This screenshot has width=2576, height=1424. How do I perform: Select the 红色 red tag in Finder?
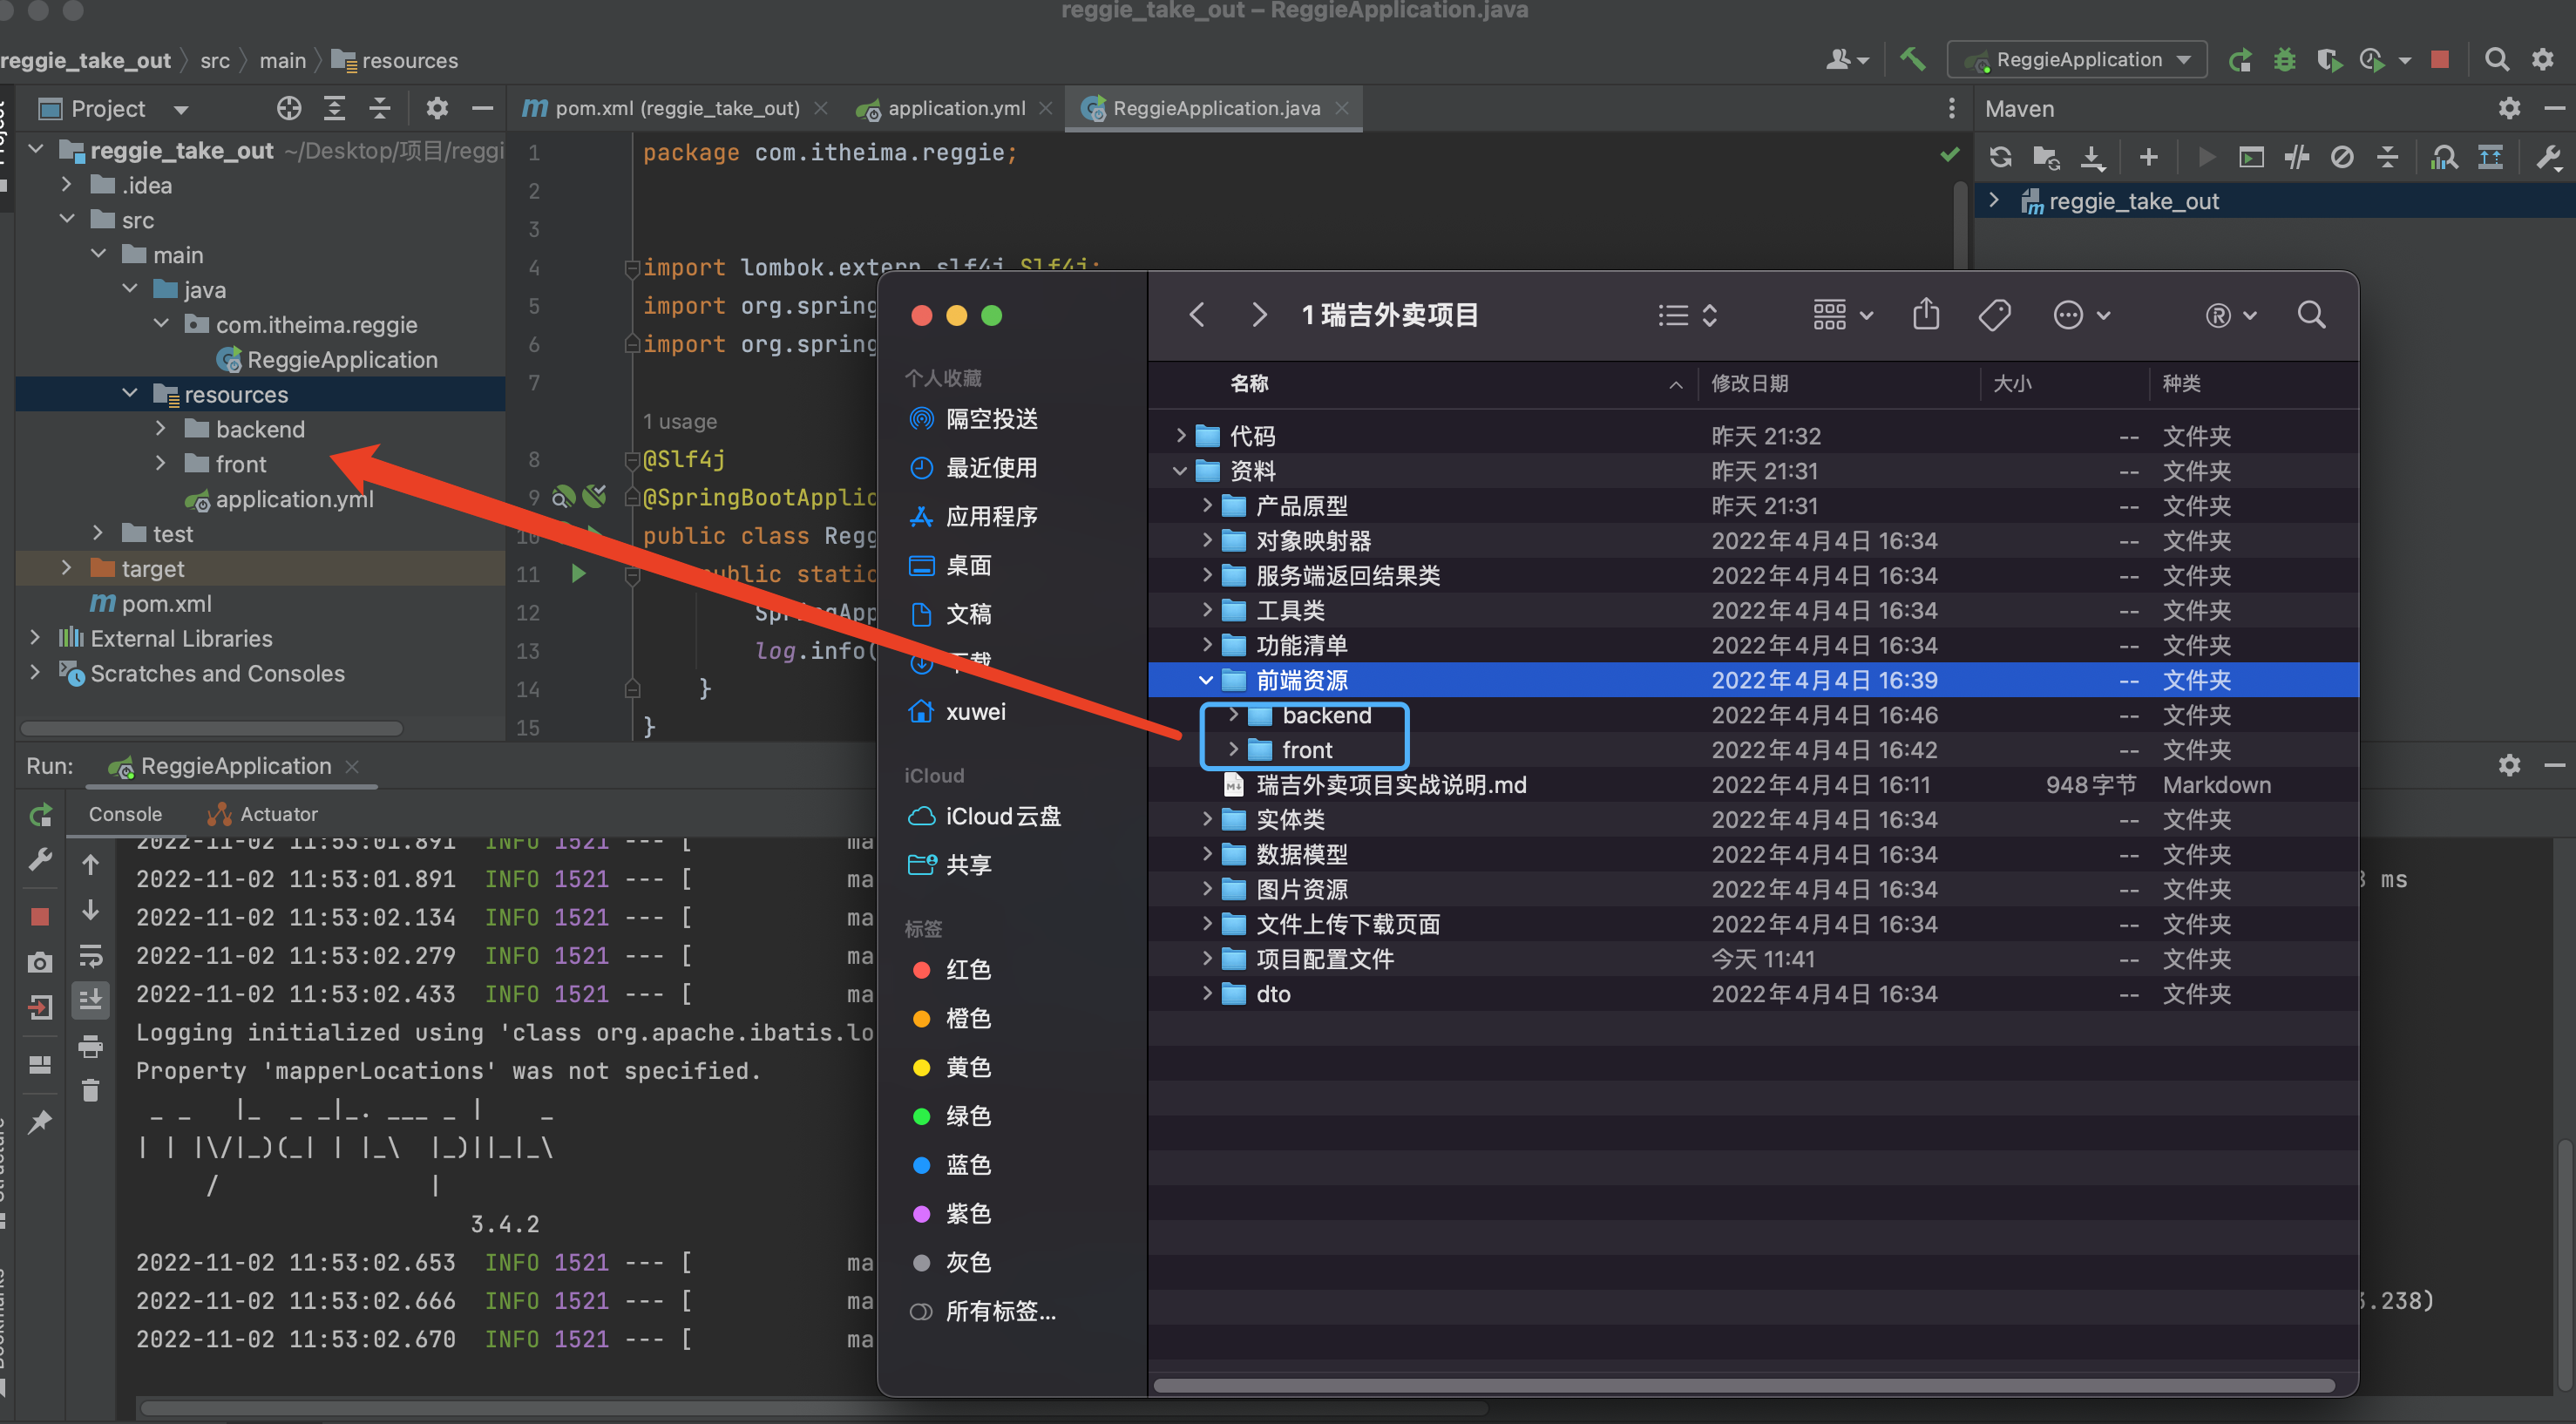point(967,969)
